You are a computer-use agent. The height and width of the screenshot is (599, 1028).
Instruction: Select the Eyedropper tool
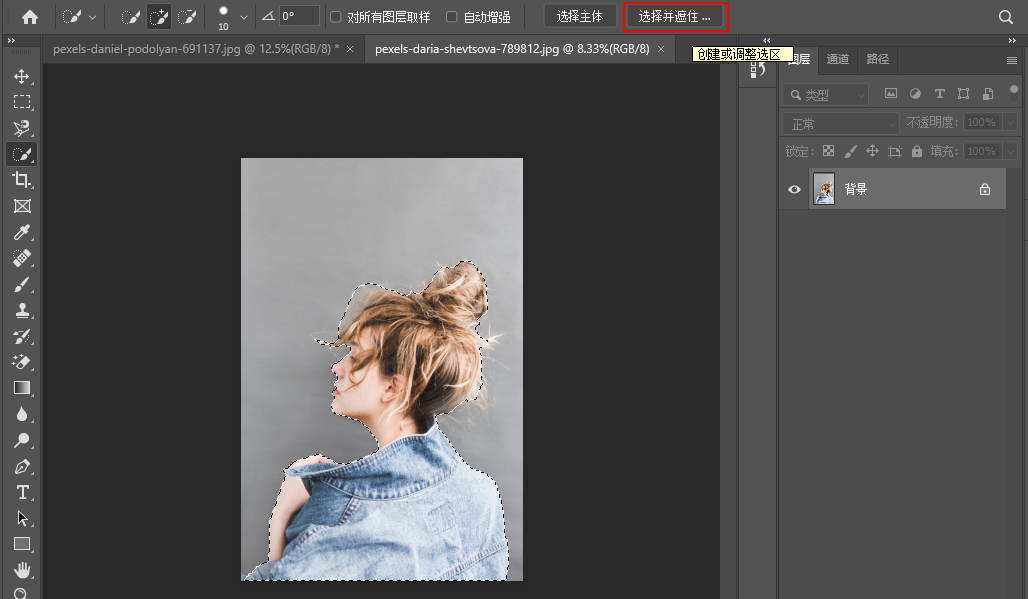[22, 232]
